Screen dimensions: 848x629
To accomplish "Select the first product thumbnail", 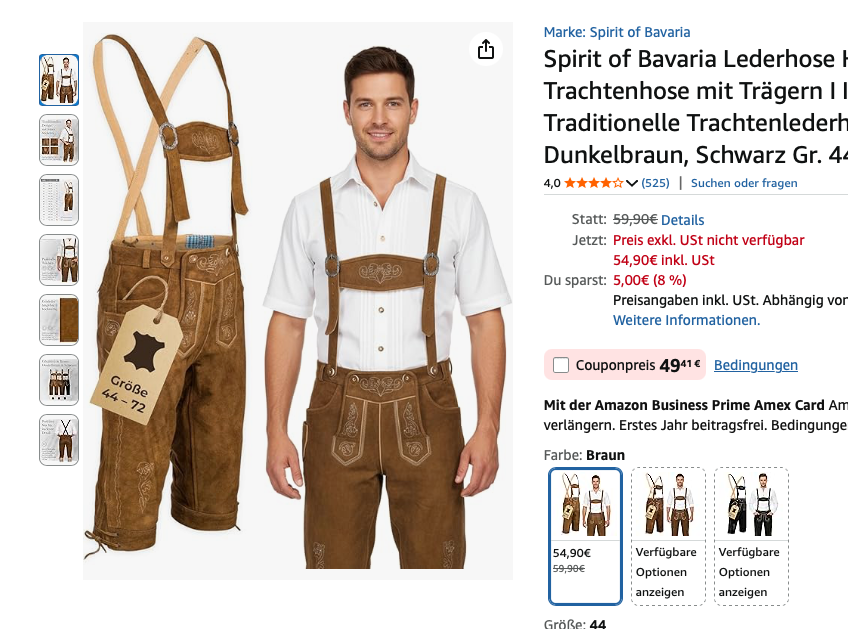I will click(59, 80).
